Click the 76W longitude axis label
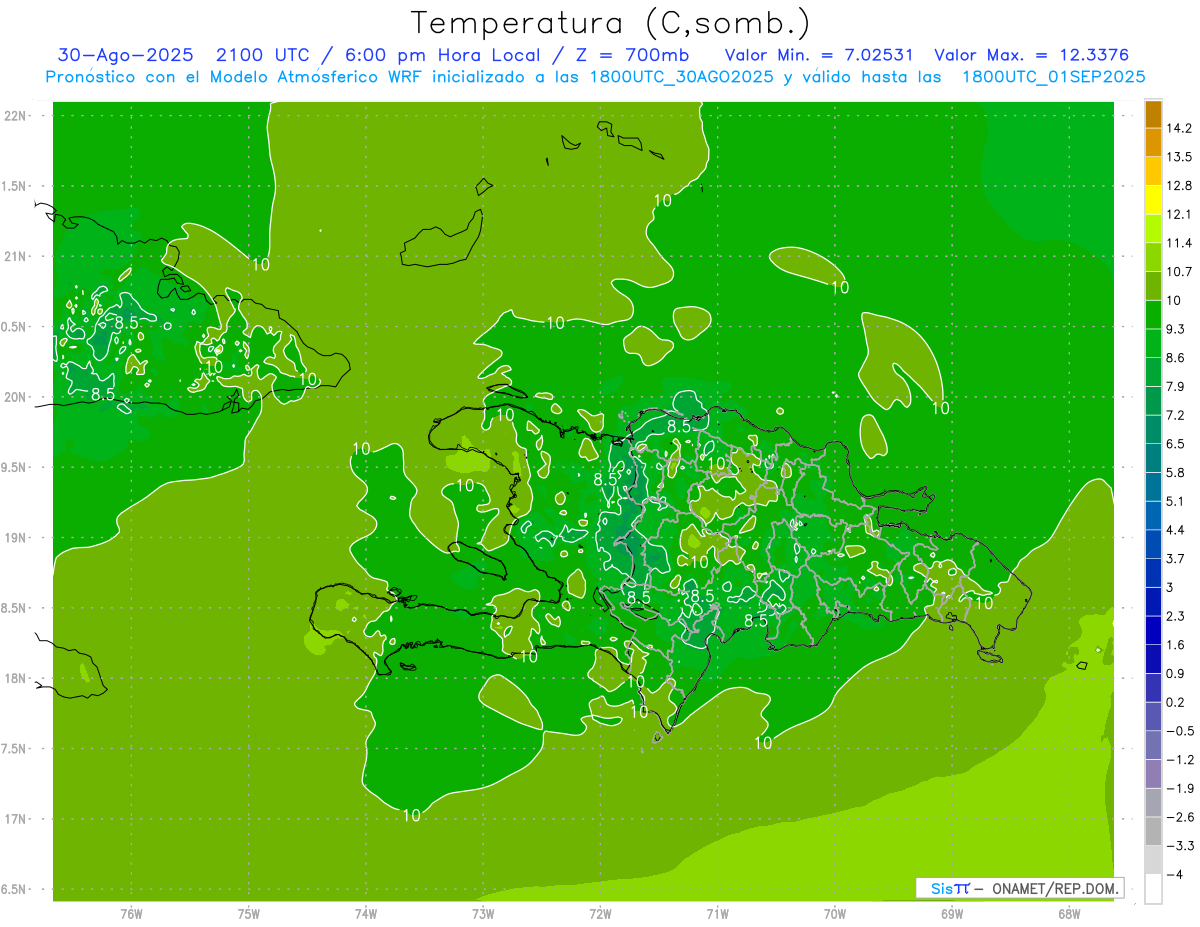Screen dimensions: 1200x927 pyautogui.click(x=131, y=913)
